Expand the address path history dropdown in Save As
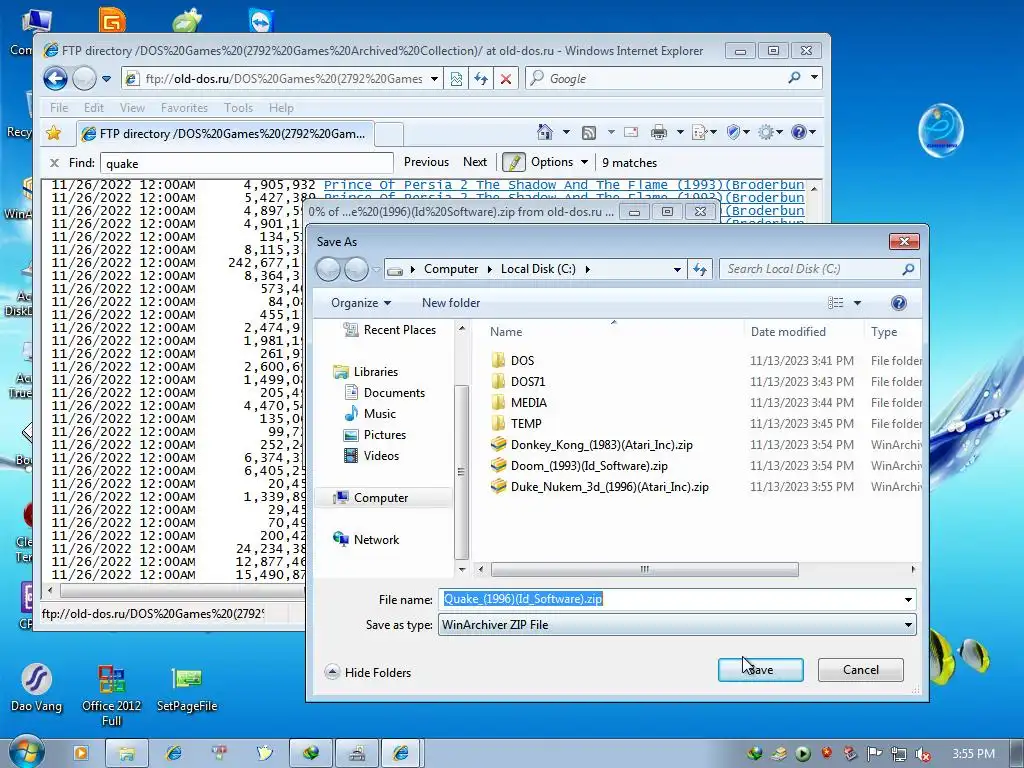Image resolution: width=1024 pixels, height=768 pixels. click(x=677, y=269)
